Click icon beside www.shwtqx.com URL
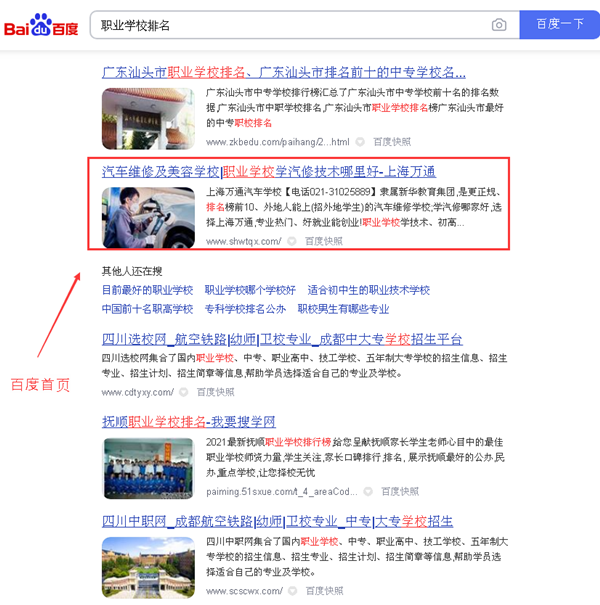 (x=292, y=241)
